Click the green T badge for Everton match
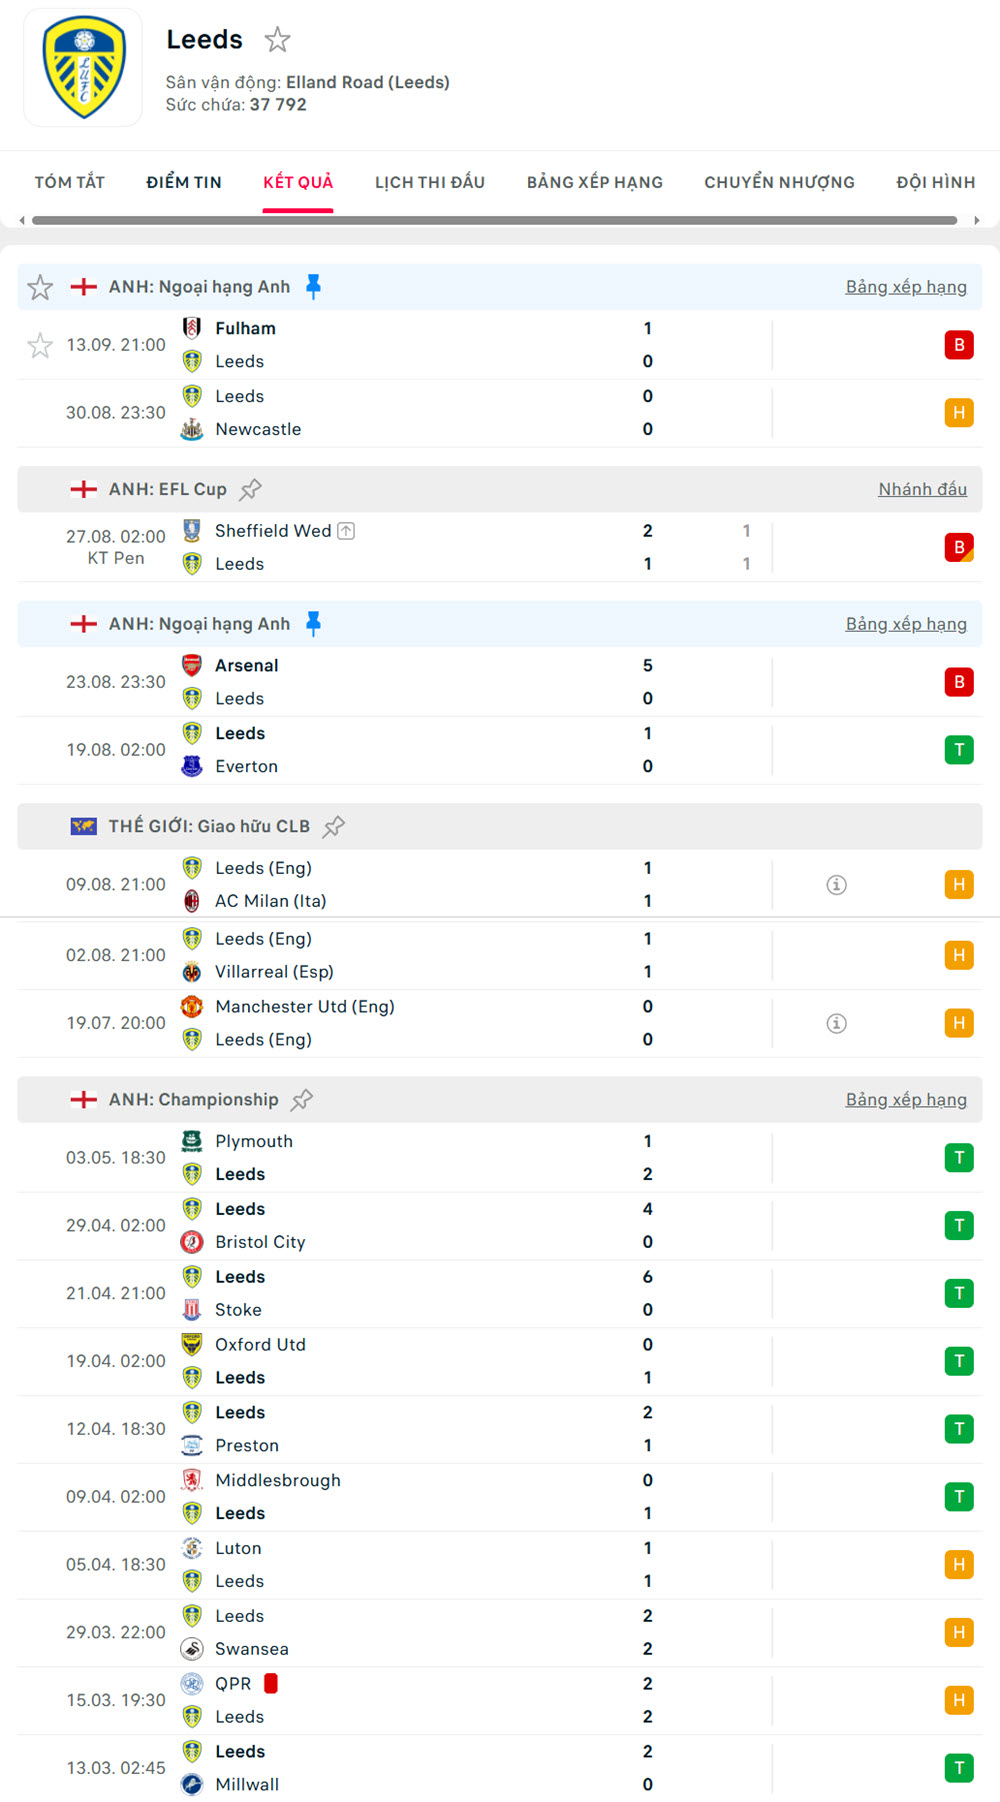This screenshot has height=1802, width=1000. coord(959,750)
